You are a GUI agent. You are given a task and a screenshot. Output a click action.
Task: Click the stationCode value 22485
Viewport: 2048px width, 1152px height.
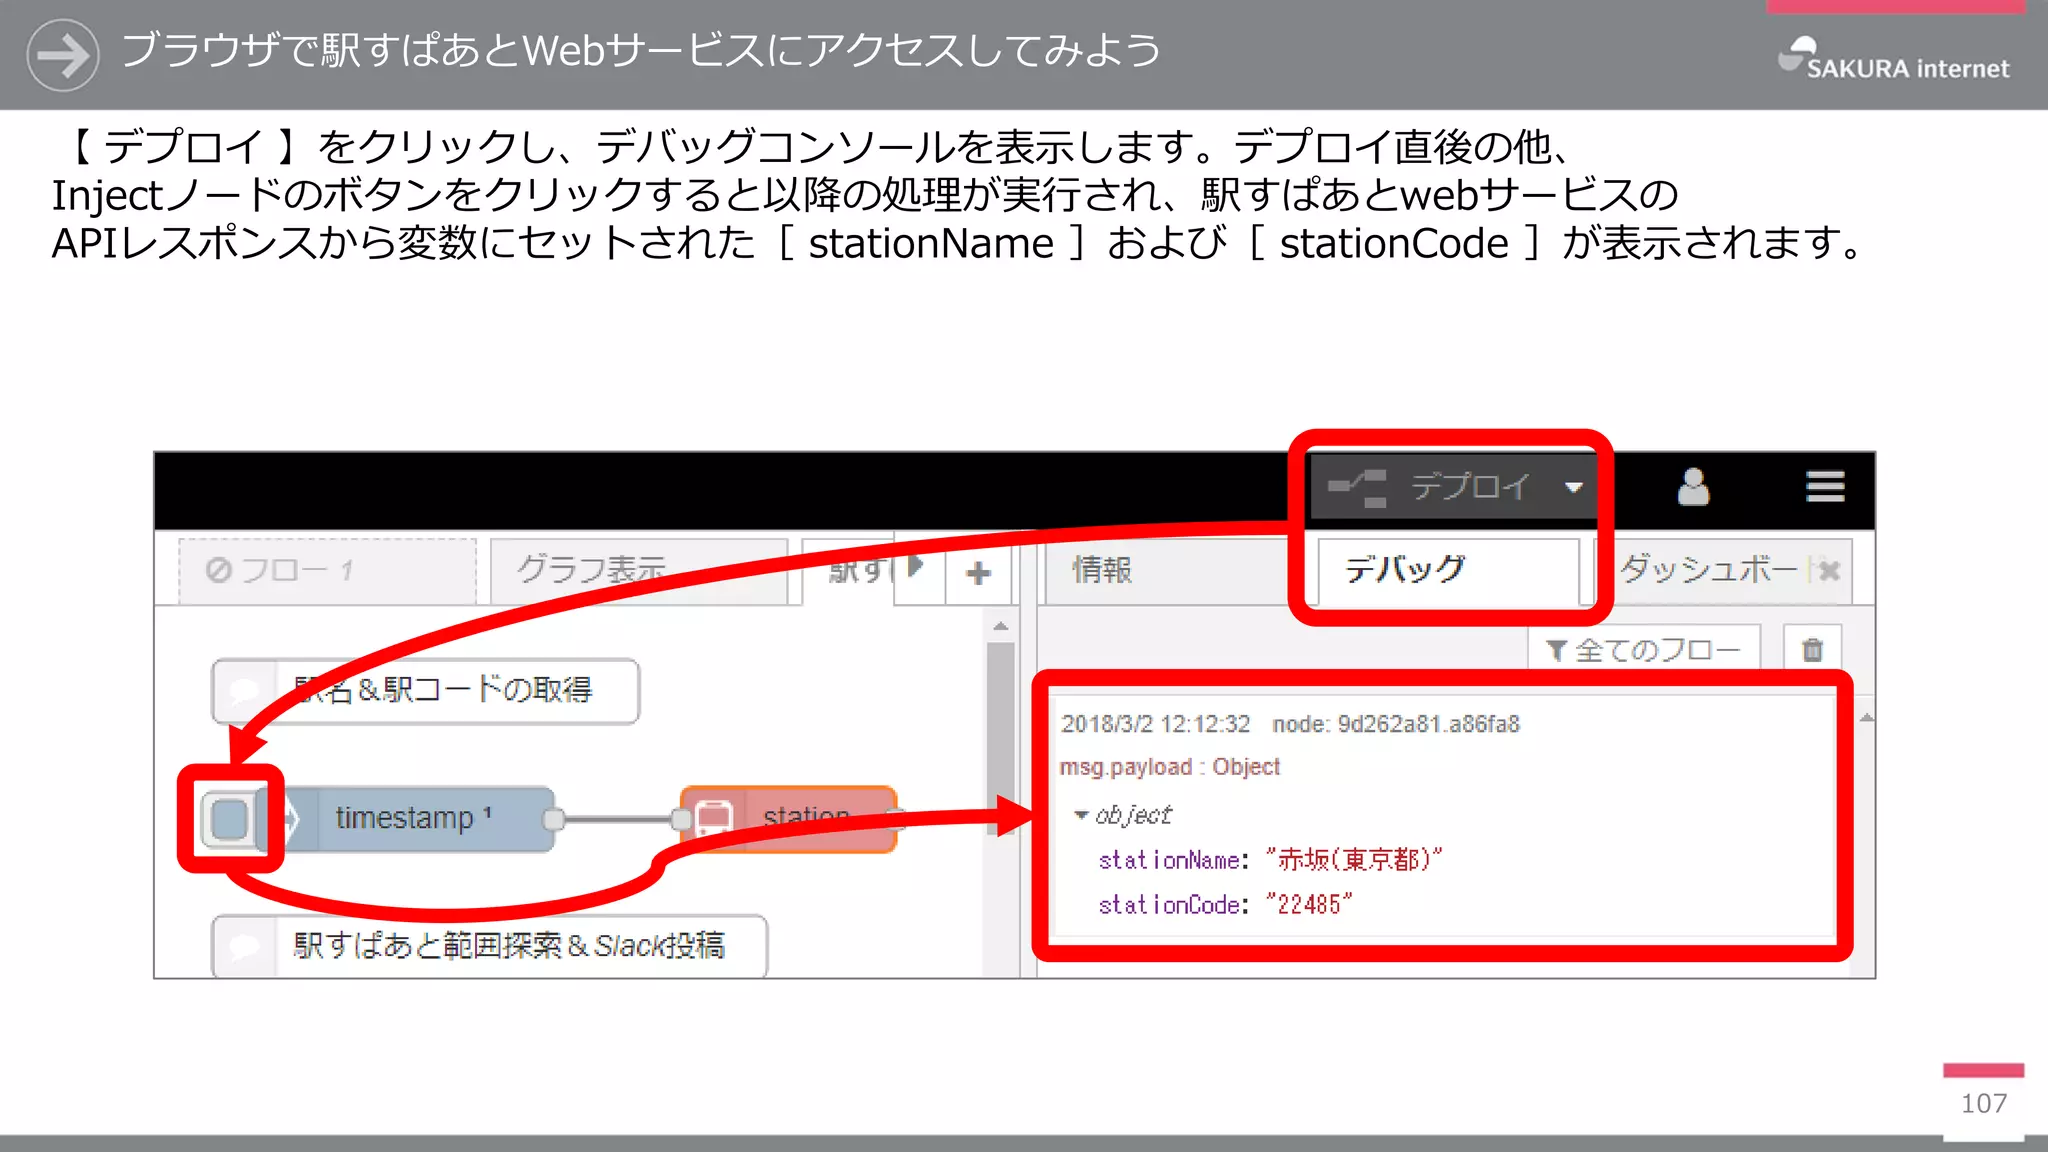click(x=1309, y=904)
